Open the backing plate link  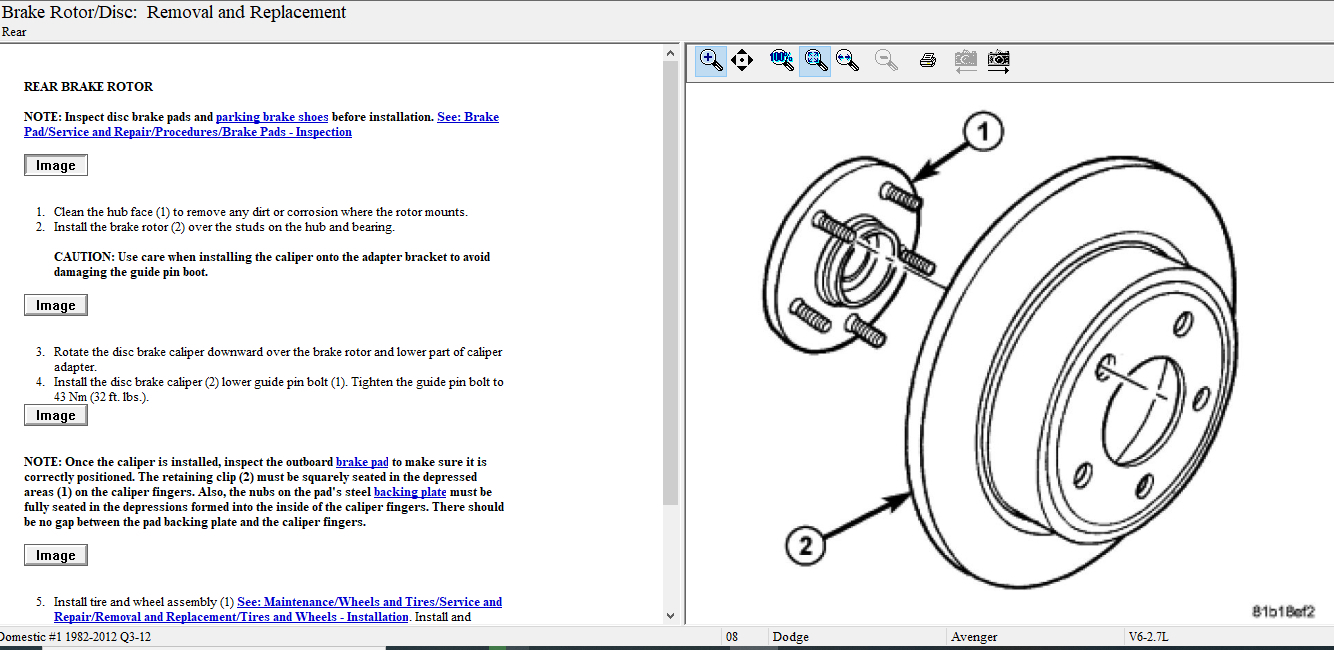point(410,492)
